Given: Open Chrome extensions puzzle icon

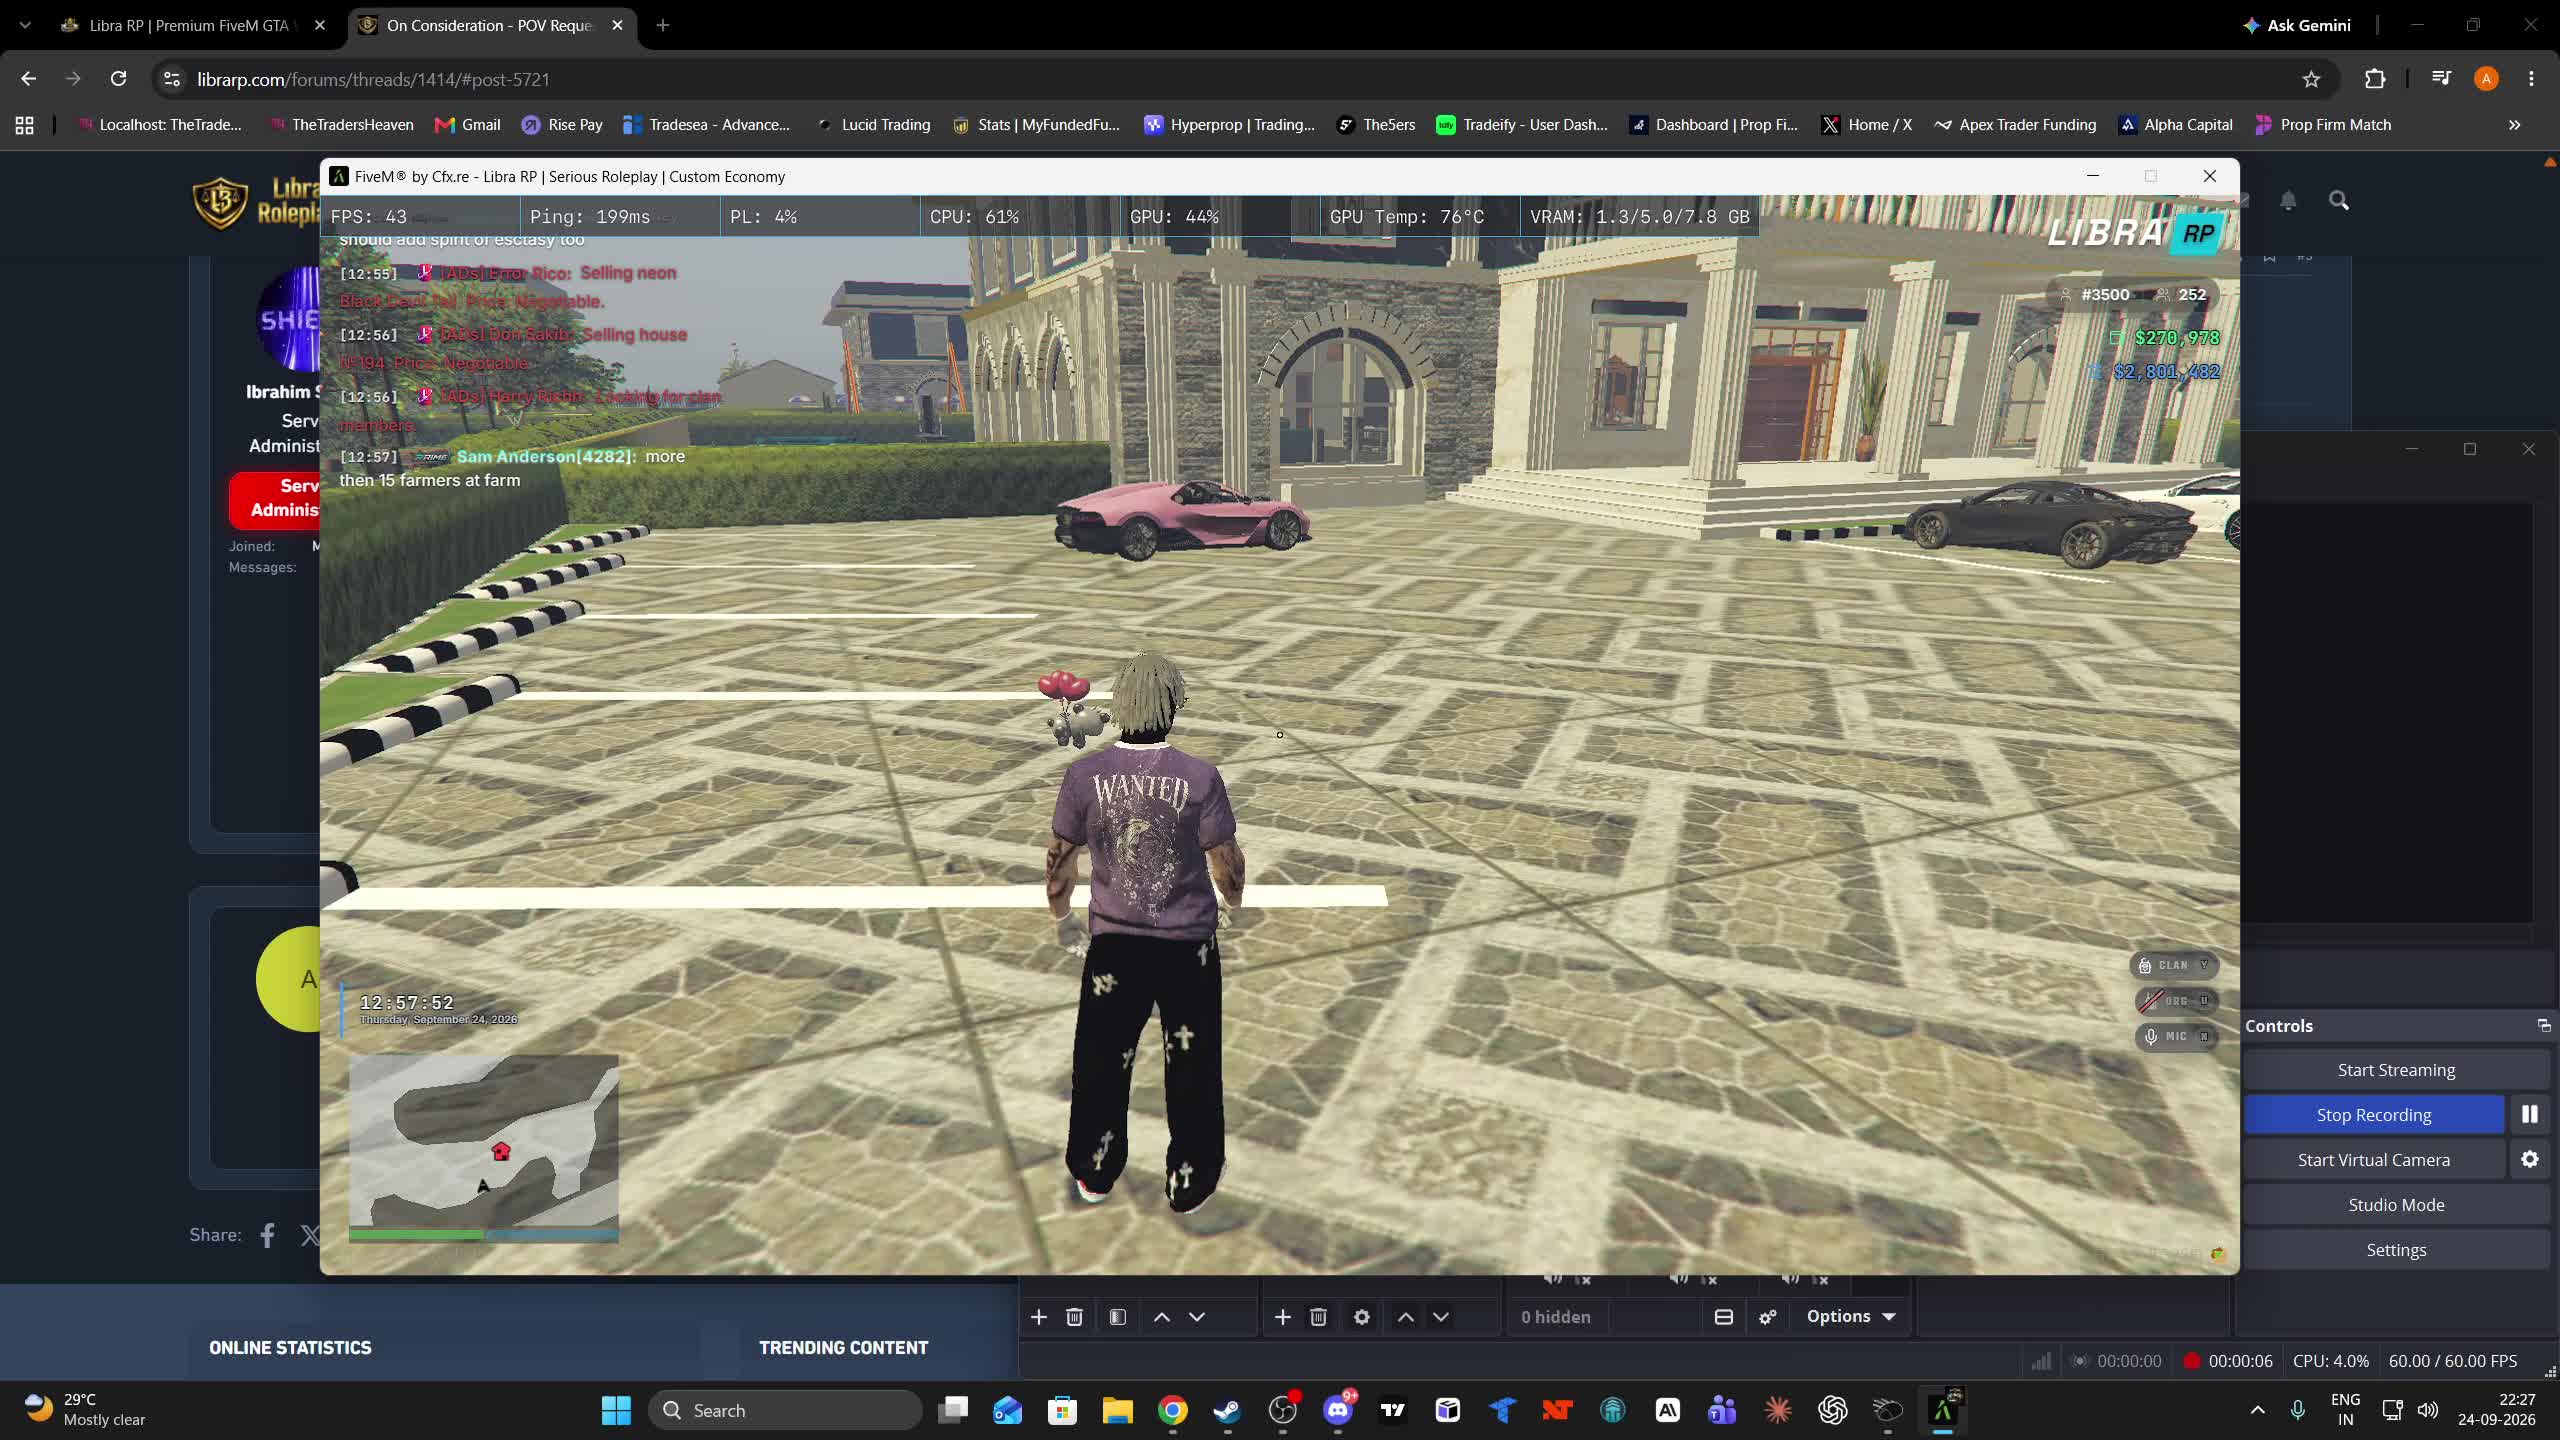Looking at the screenshot, I should tap(2375, 79).
